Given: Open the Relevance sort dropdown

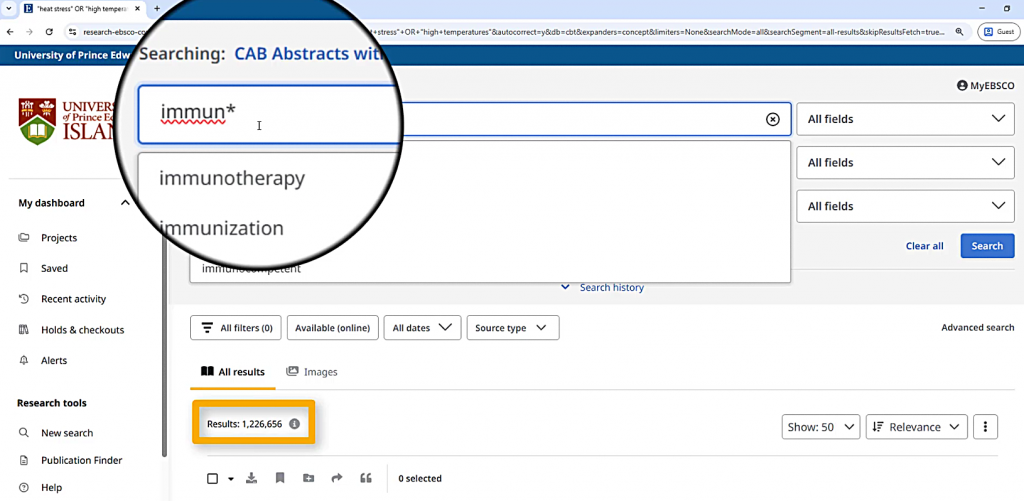Looking at the screenshot, I should [916, 427].
